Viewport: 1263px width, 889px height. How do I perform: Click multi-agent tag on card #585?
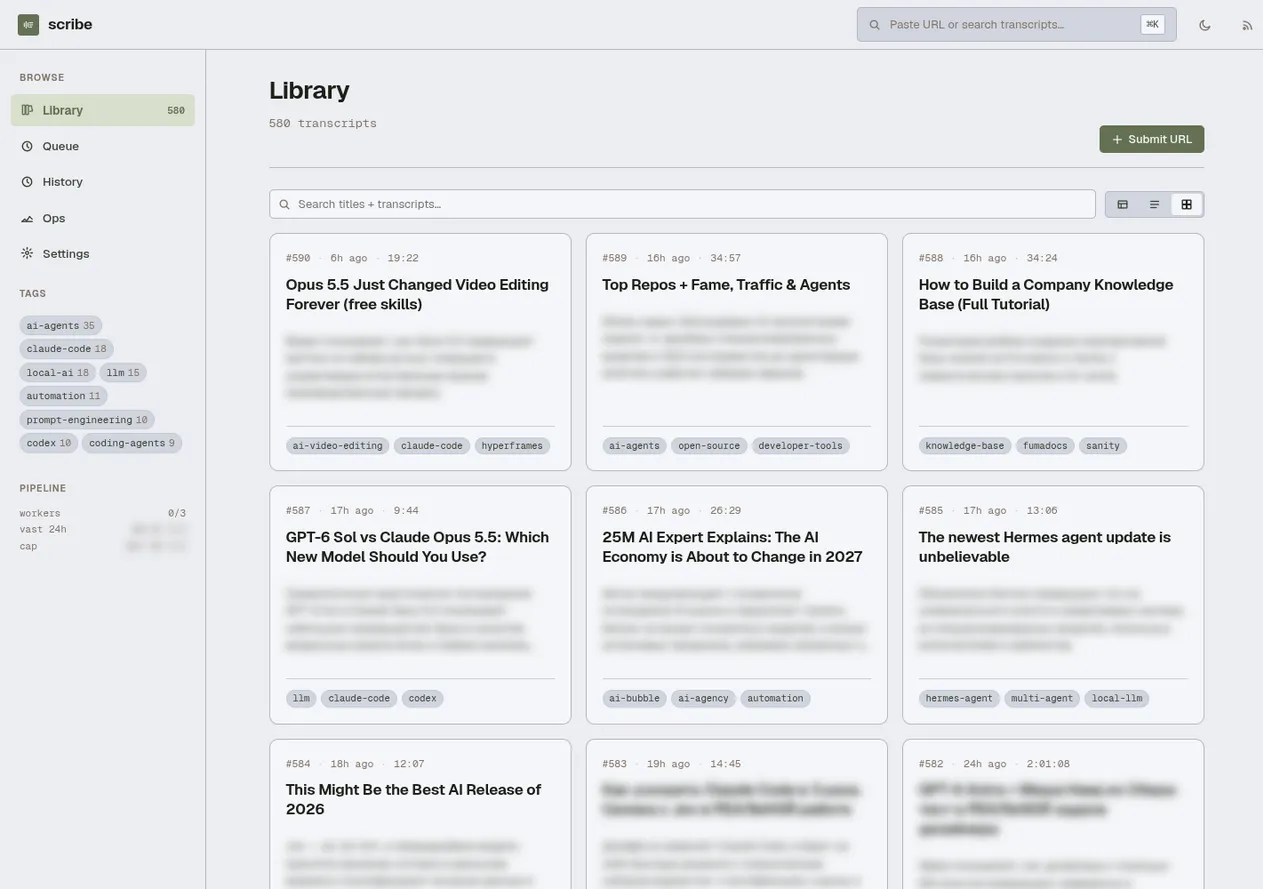click(1042, 699)
